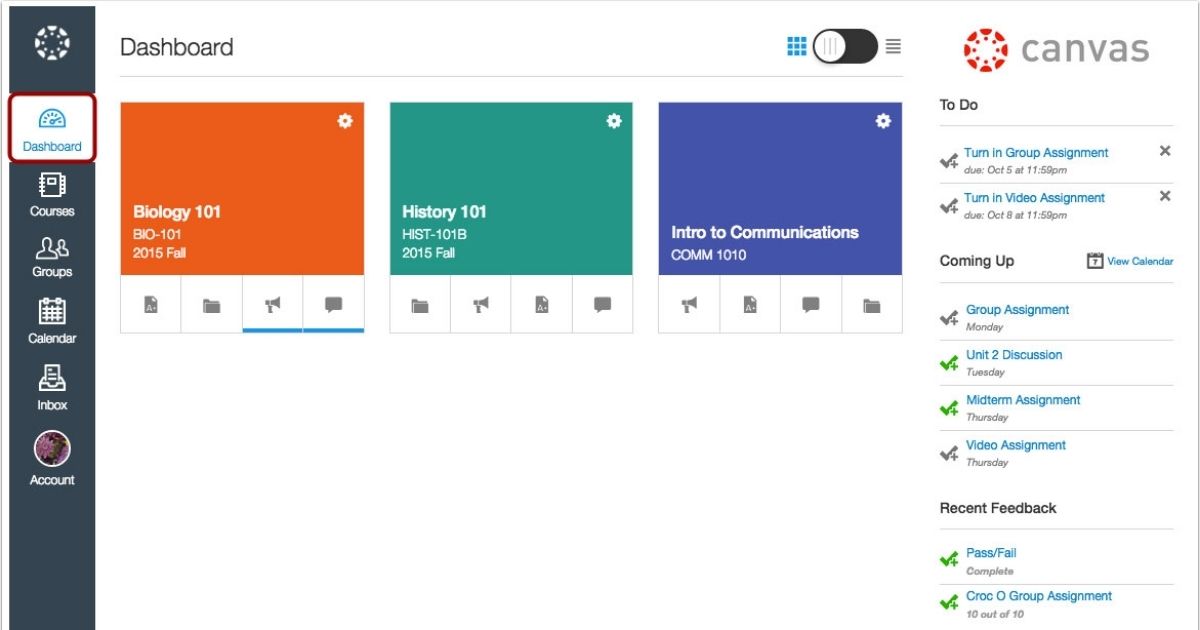Select the card grid view icon
Screen dimensions: 1200x630
(x=797, y=46)
